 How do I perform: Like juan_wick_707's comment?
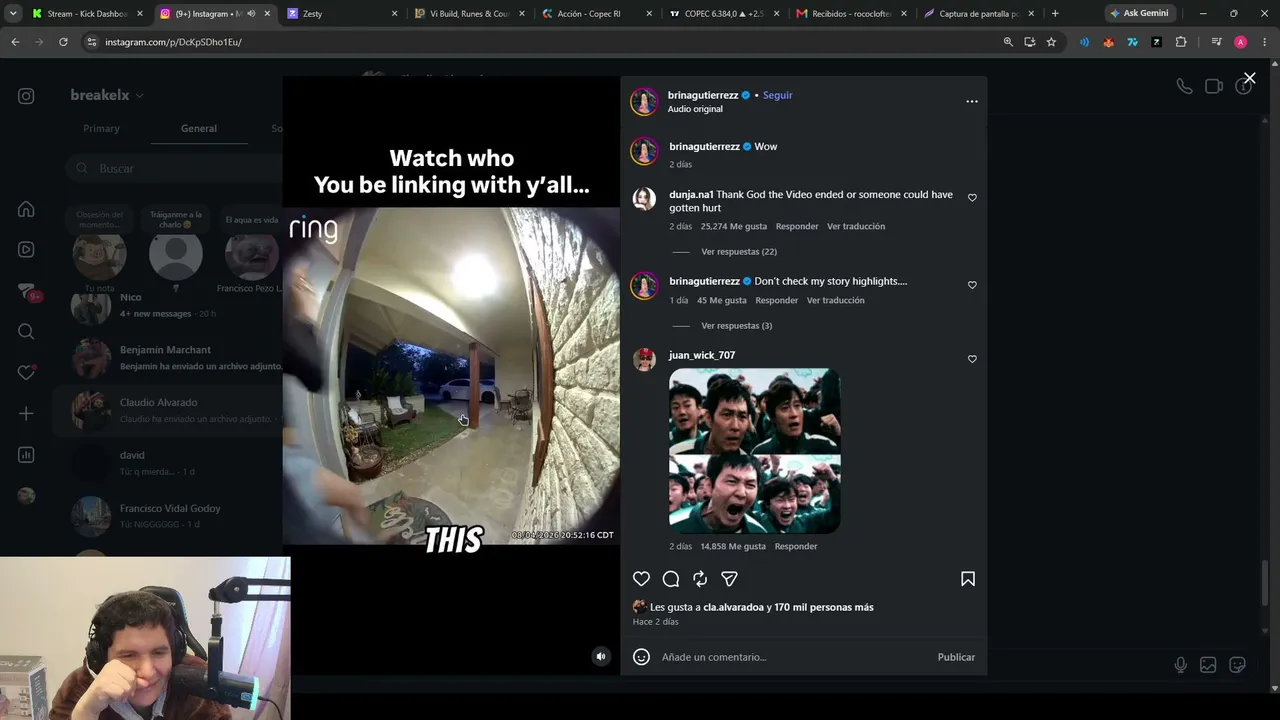coord(972,359)
